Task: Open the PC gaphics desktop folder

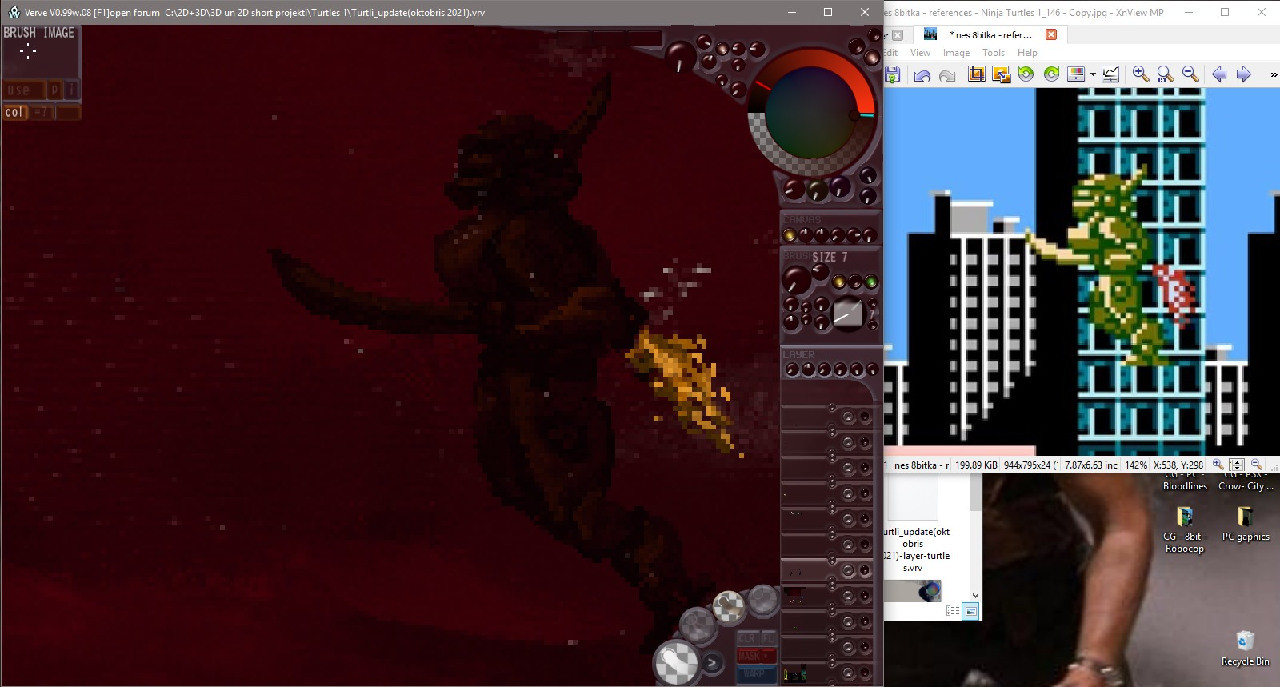Action: pyautogui.click(x=1245, y=525)
